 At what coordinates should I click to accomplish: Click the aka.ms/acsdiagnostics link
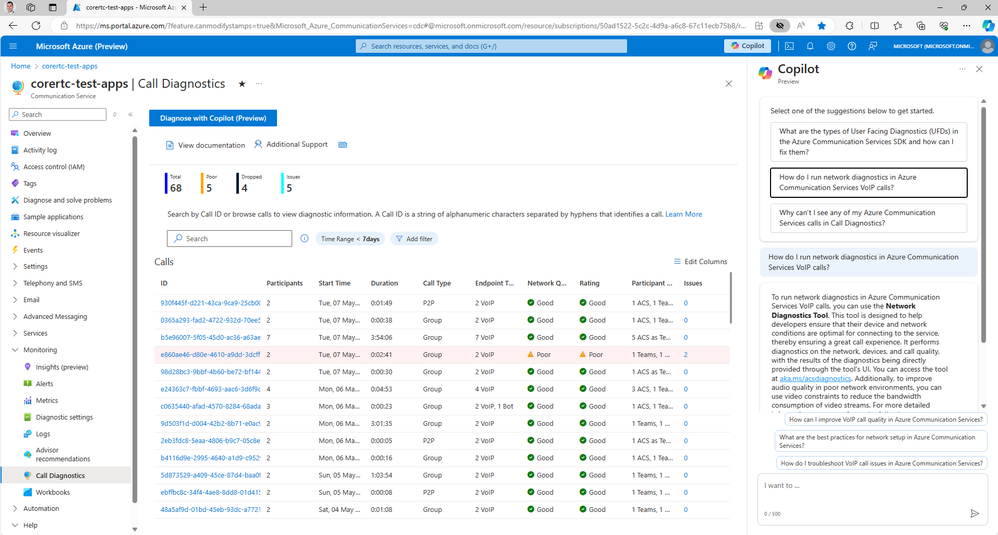815,379
